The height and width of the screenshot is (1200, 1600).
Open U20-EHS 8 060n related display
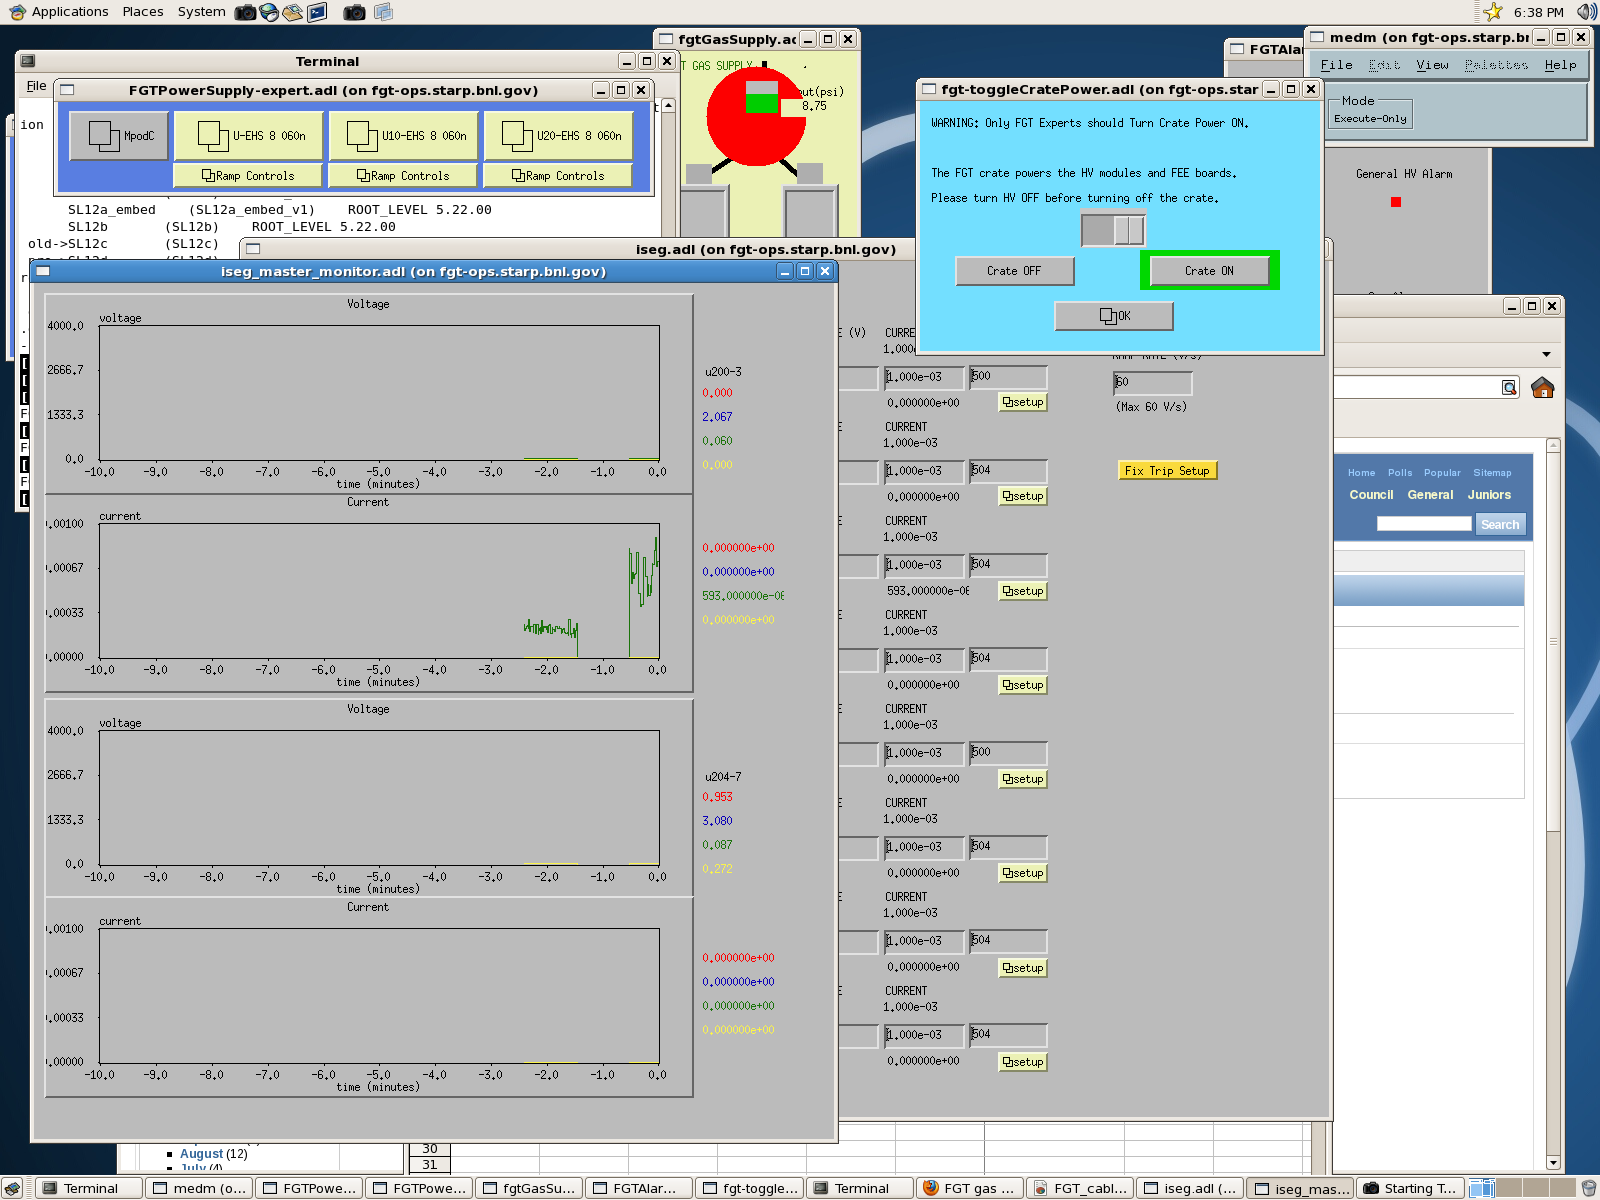click(559, 136)
